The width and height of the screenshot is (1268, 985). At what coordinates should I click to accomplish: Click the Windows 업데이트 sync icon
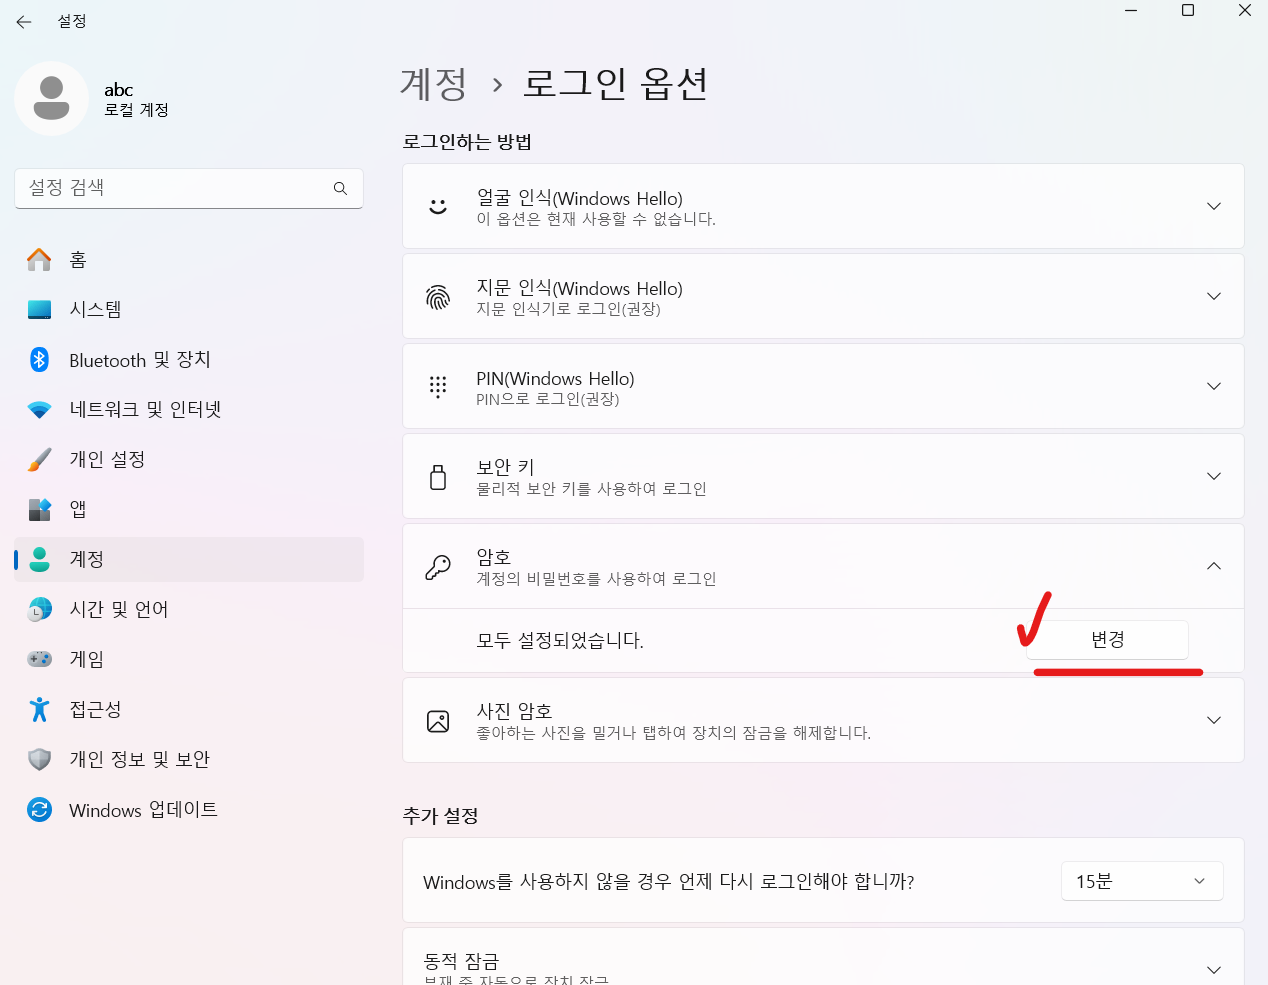point(39,810)
